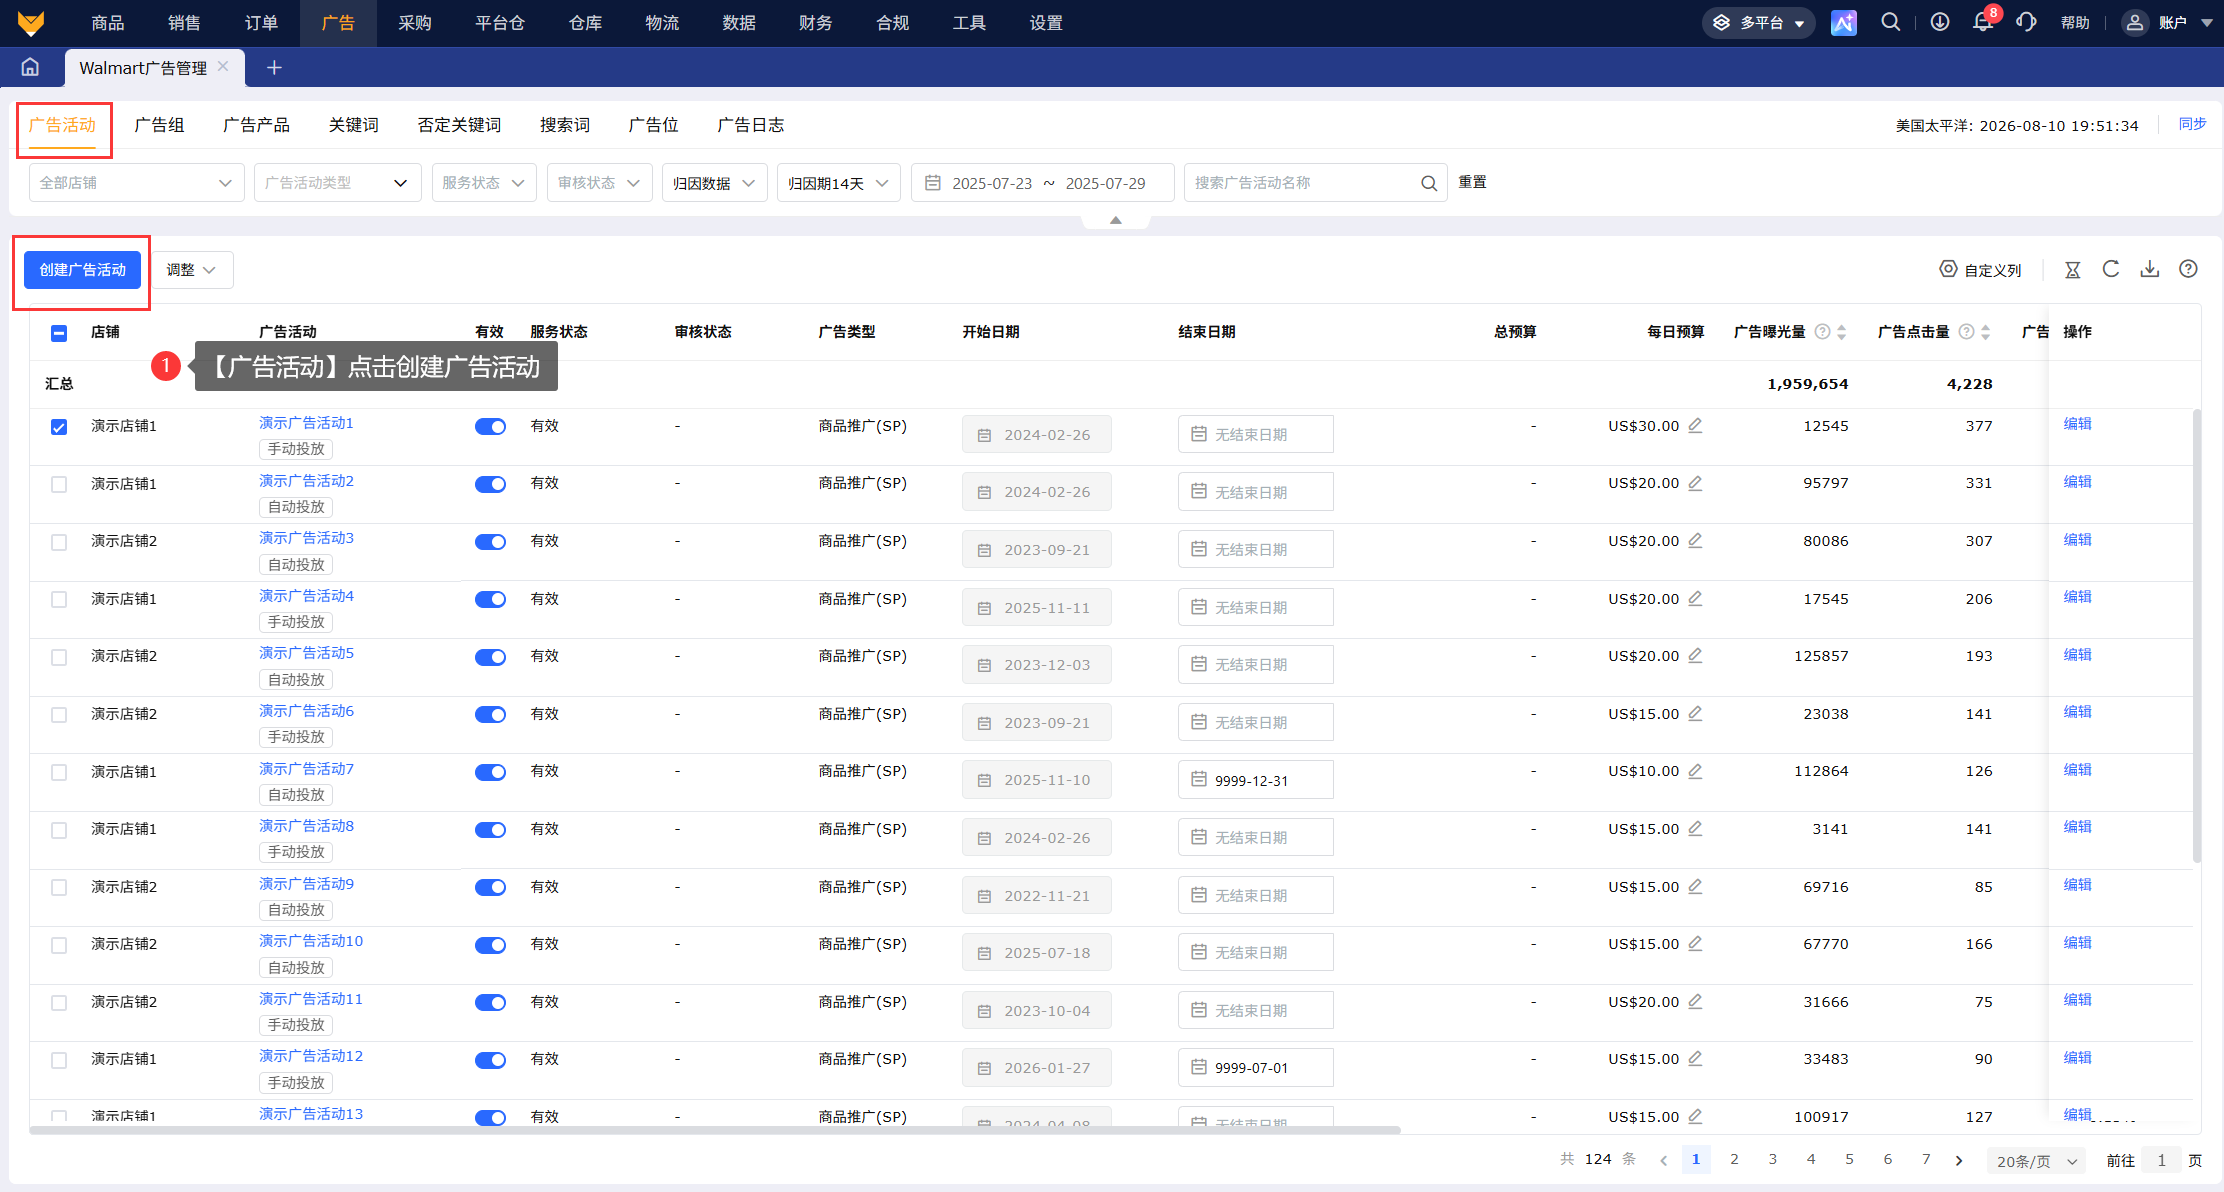
Task: Refresh the campaign table
Action: click(x=2111, y=269)
